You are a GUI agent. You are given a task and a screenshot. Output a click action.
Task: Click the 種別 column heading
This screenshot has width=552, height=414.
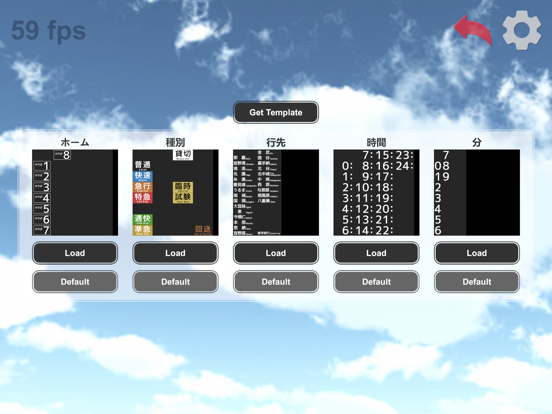coord(175,142)
